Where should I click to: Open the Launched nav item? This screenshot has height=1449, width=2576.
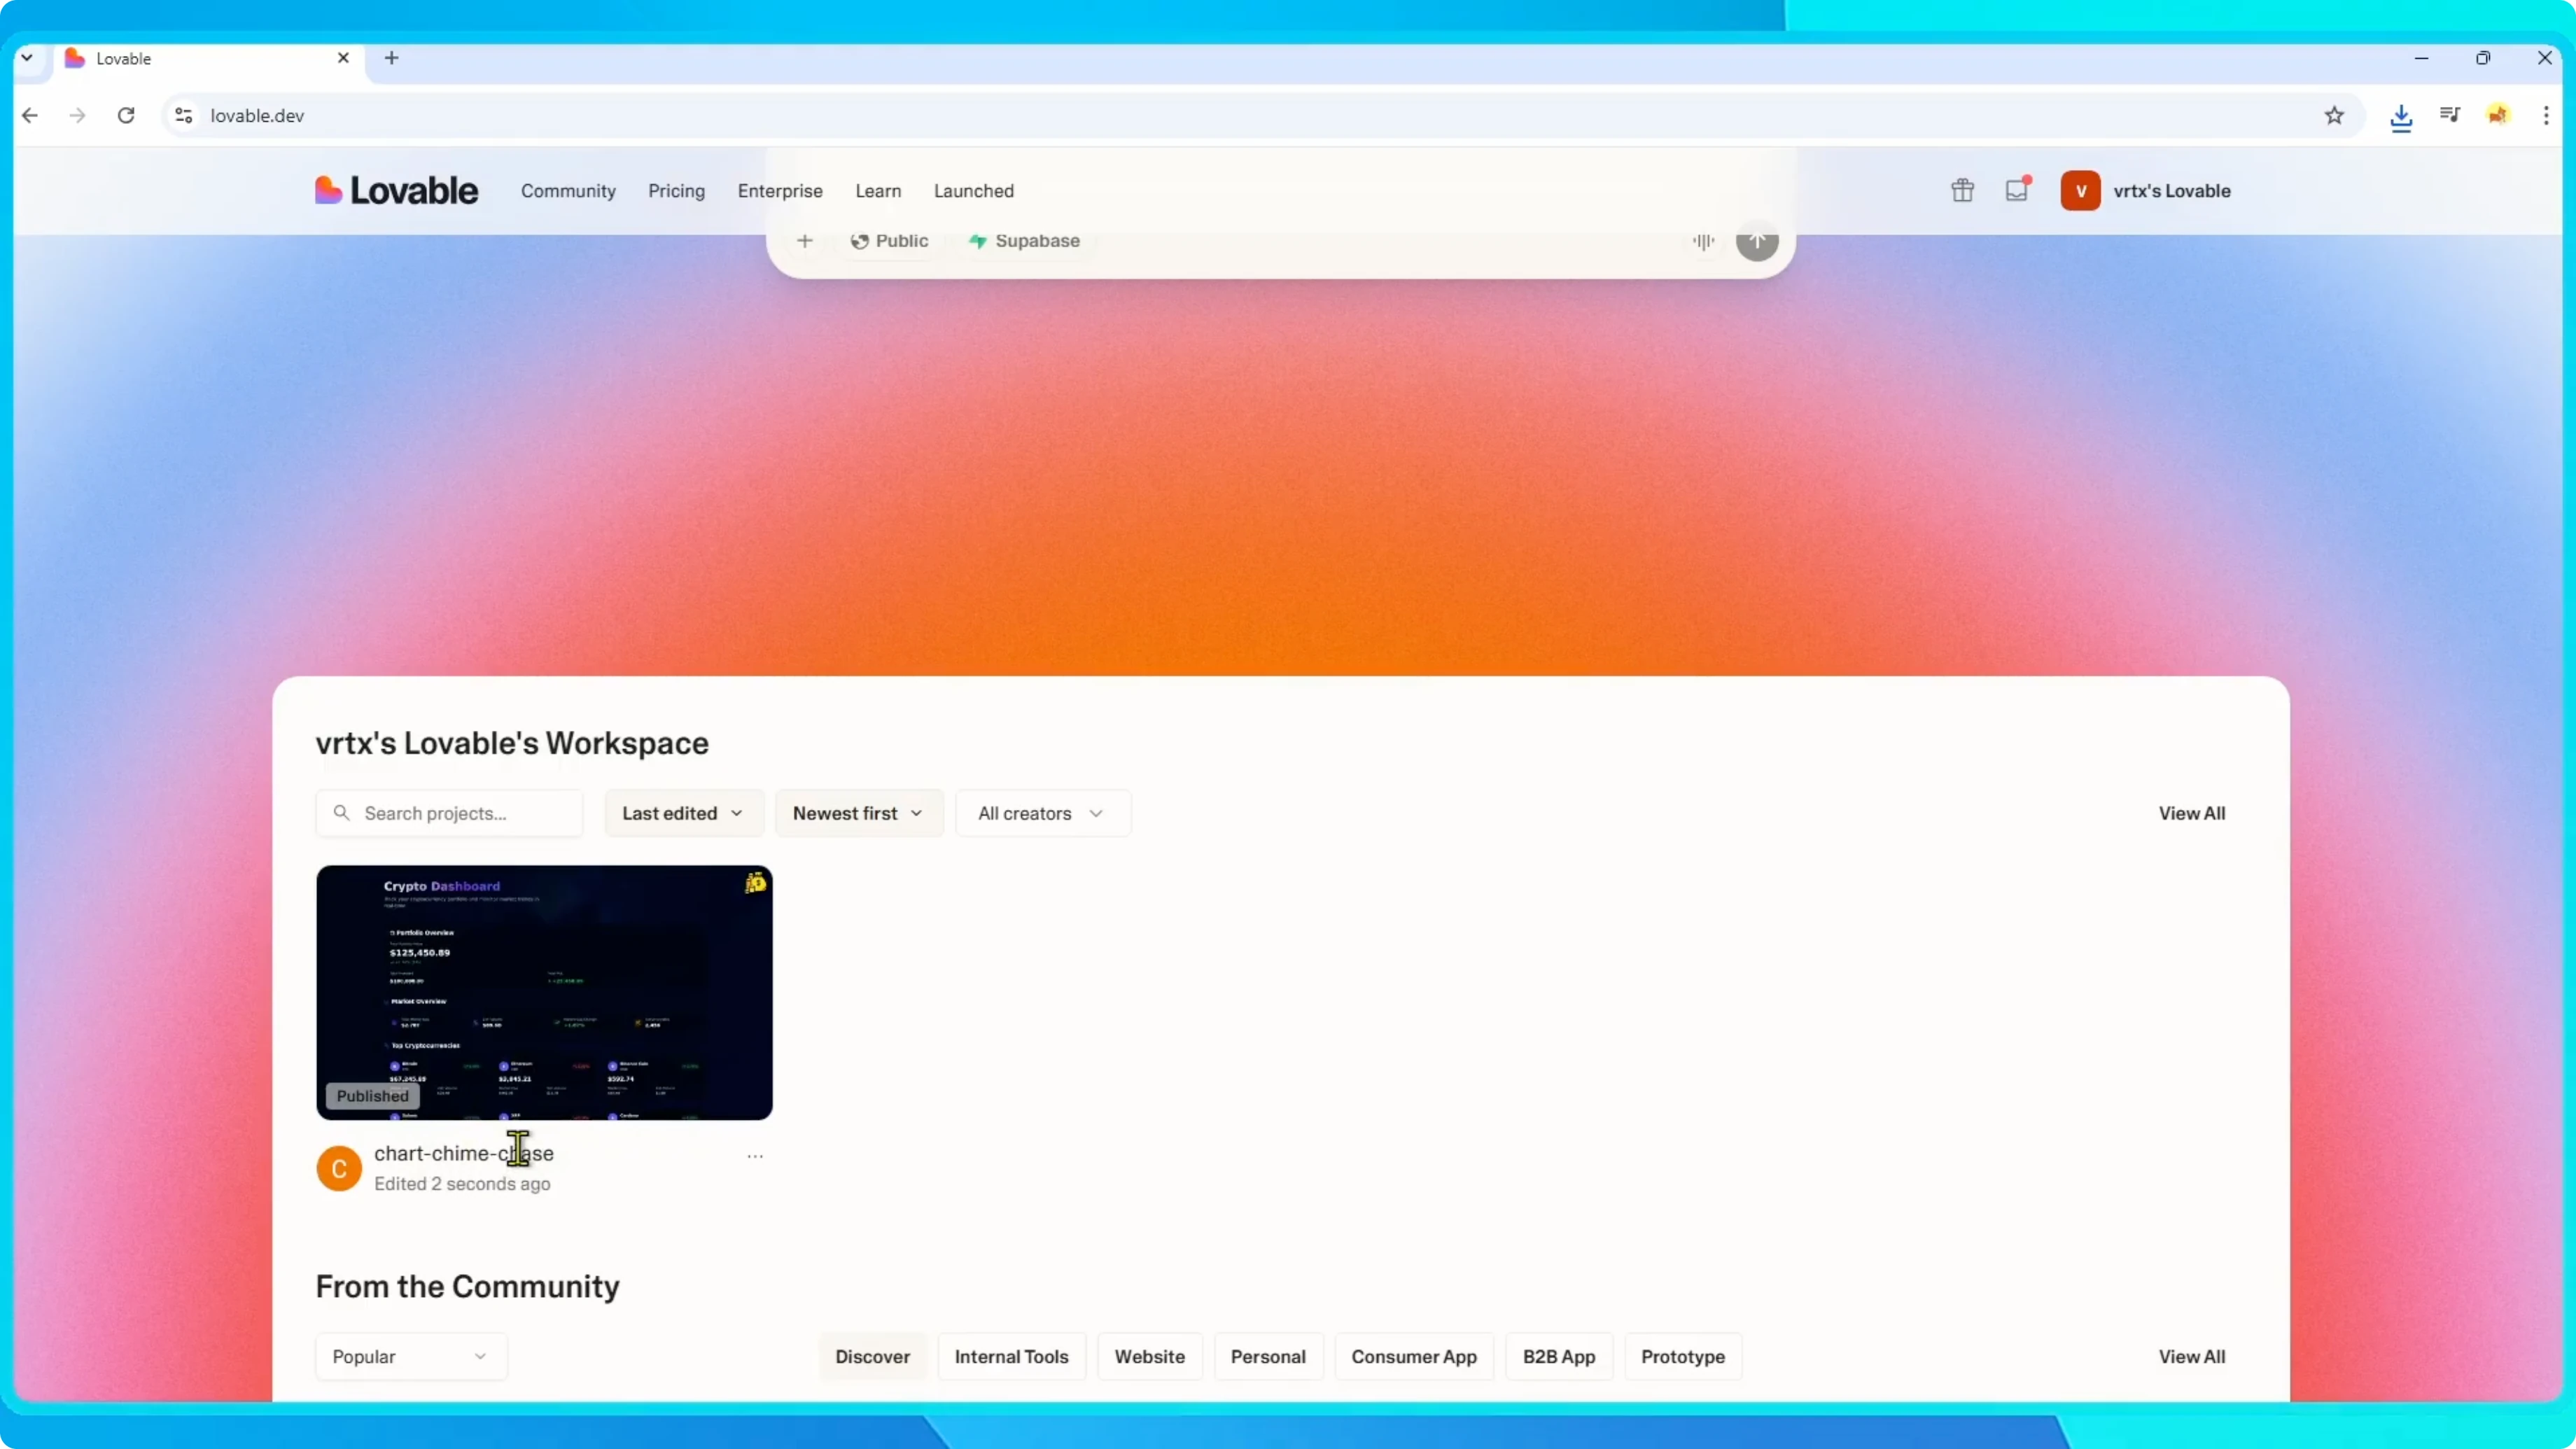coord(974,191)
